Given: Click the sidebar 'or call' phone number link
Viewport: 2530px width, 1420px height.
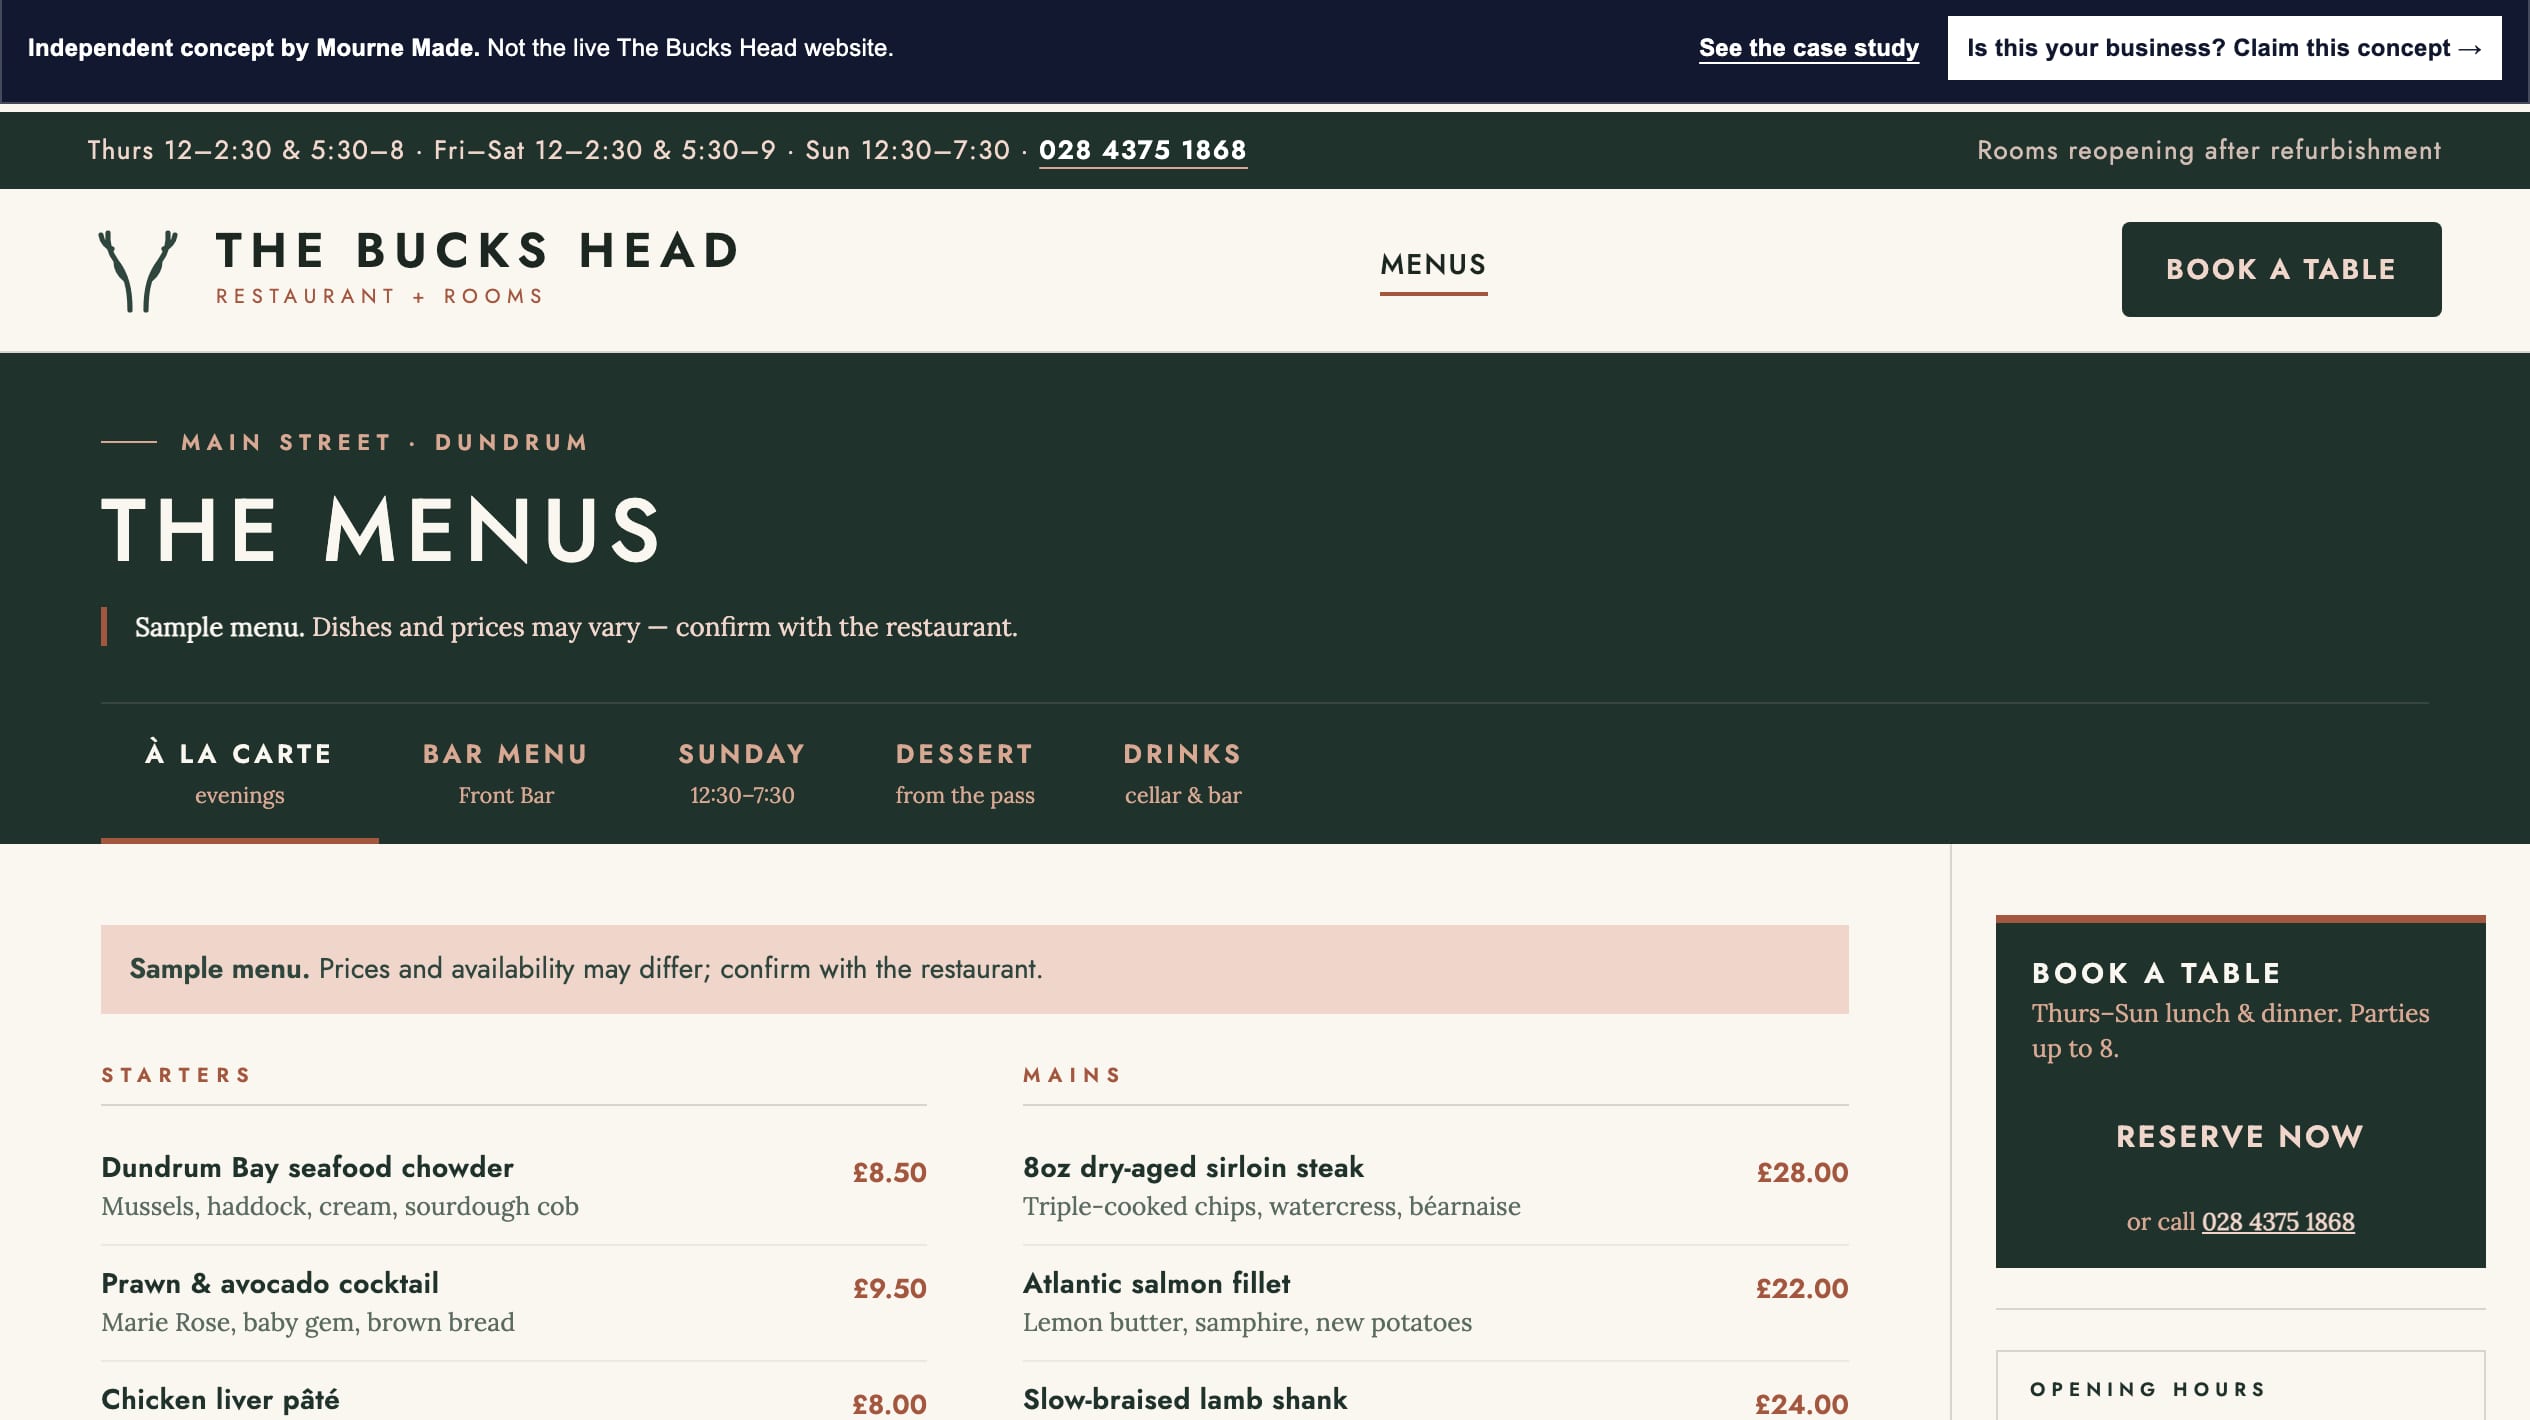Looking at the screenshot, I should (2277, 1221).
